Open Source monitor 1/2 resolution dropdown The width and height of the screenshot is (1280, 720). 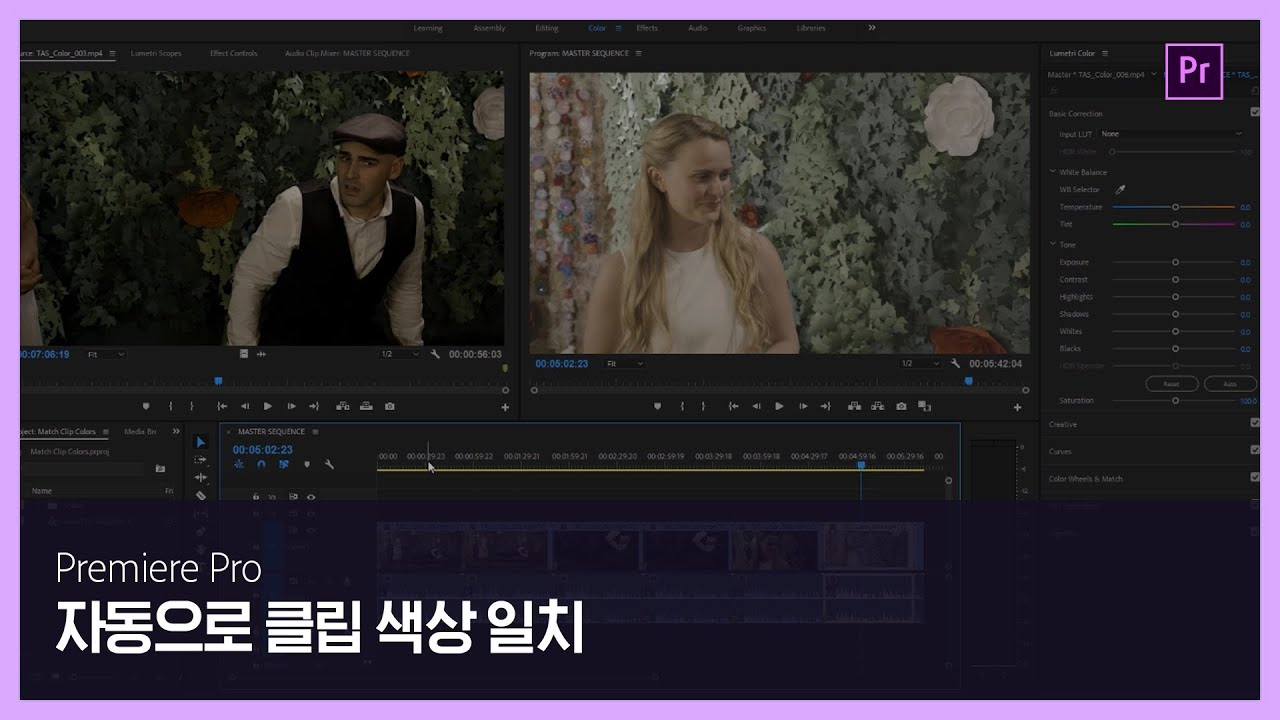399,354
